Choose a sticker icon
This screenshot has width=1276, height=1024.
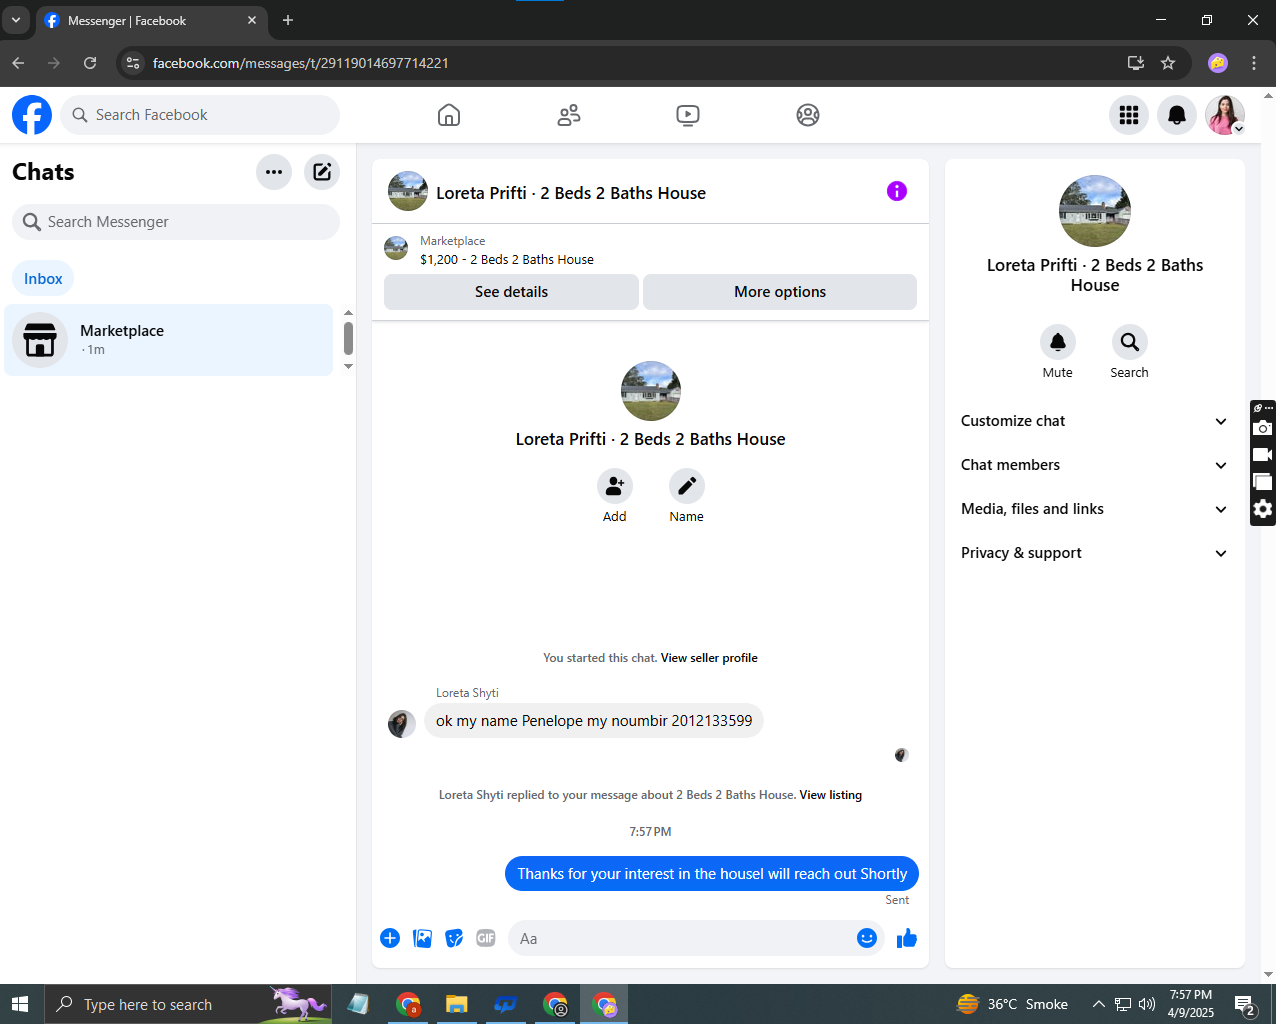(x=454, y=938)
